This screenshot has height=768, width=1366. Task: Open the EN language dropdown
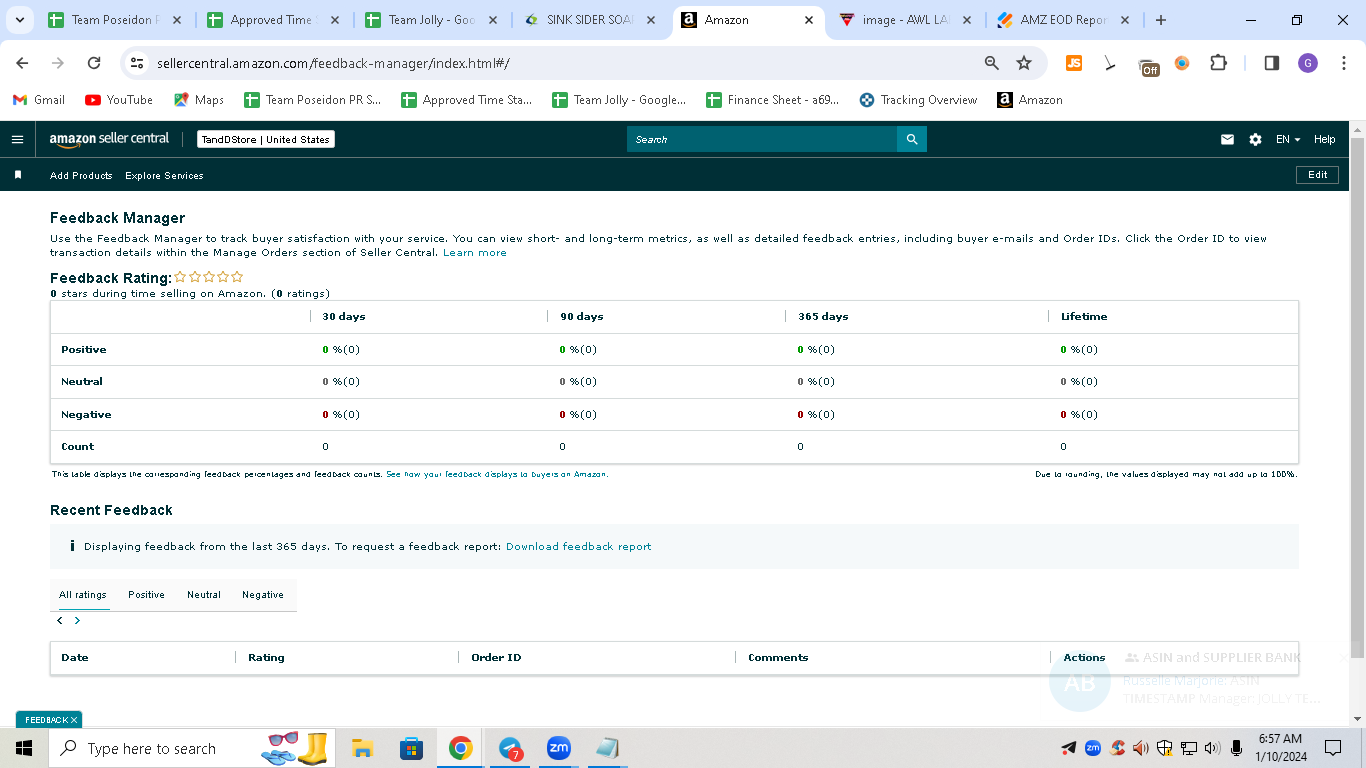coord(1288,140)
